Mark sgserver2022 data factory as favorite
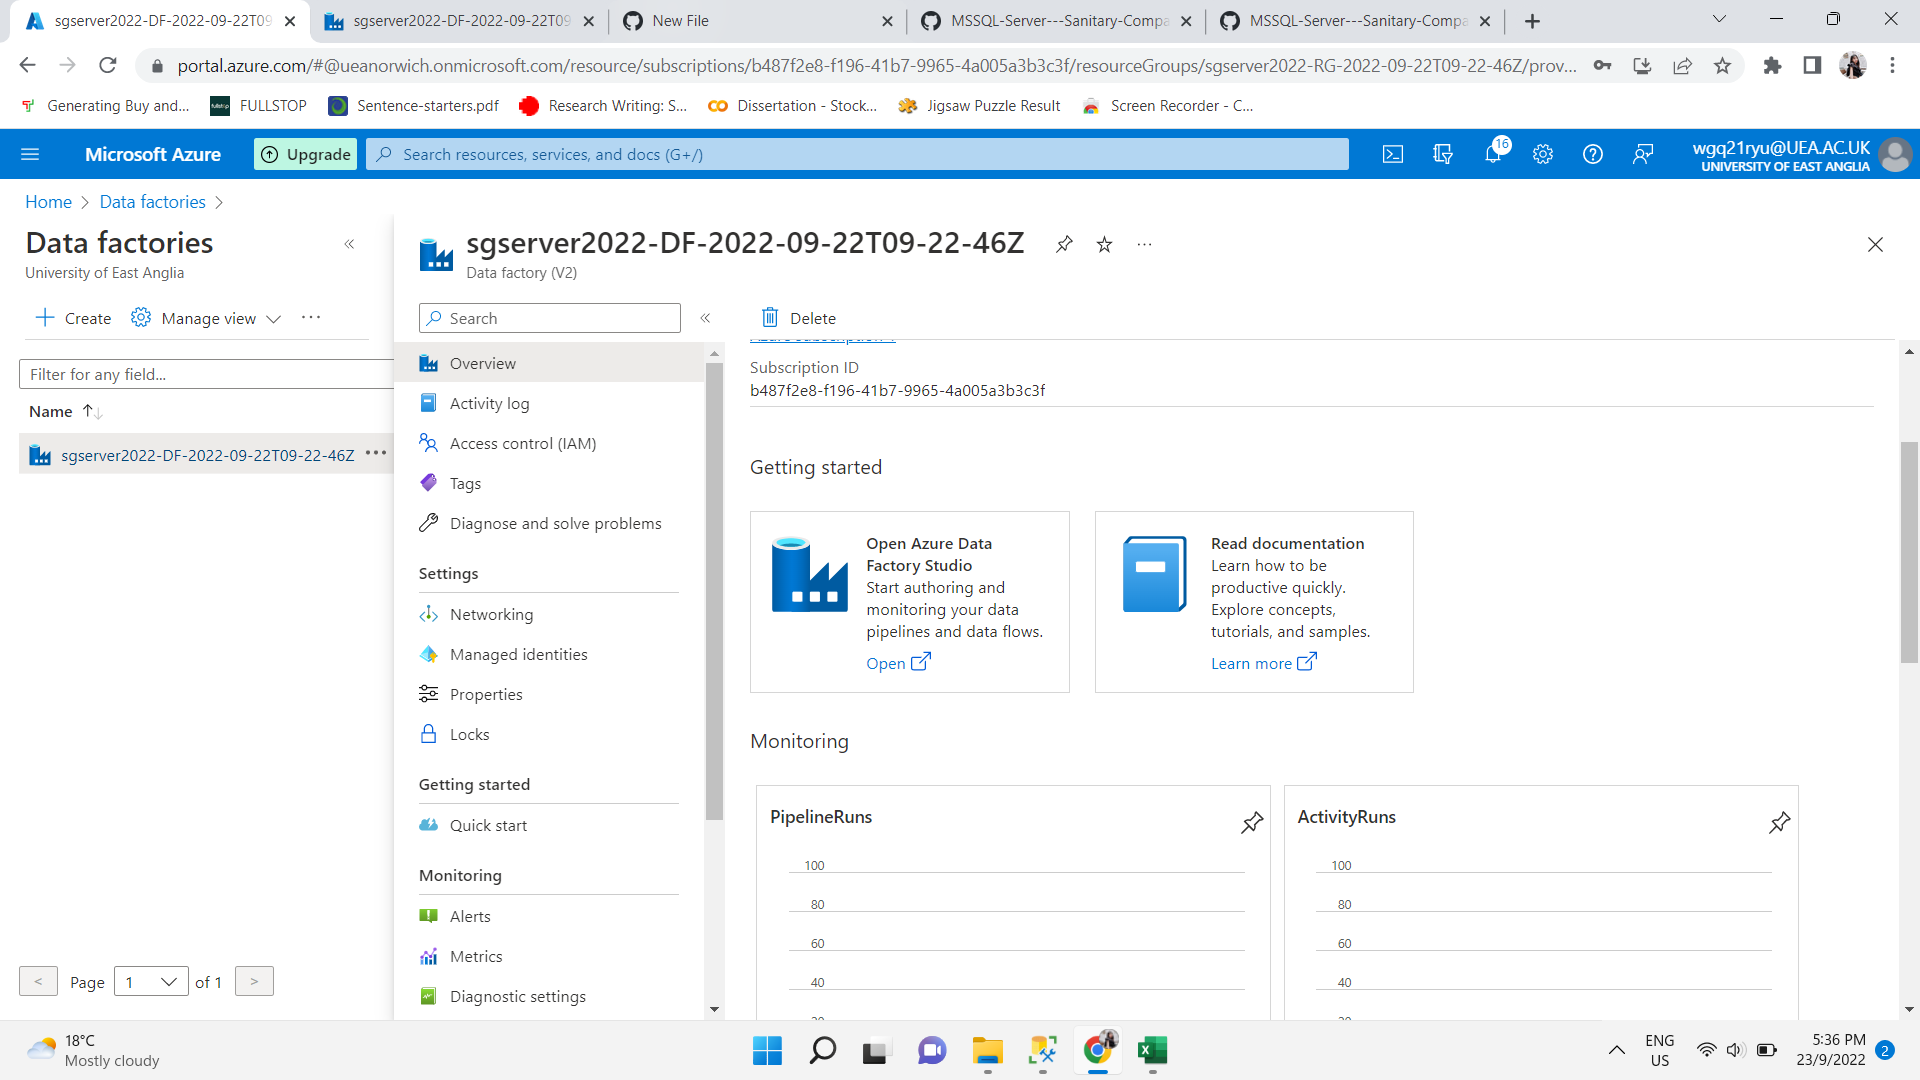 click(x=1104, y=244)
